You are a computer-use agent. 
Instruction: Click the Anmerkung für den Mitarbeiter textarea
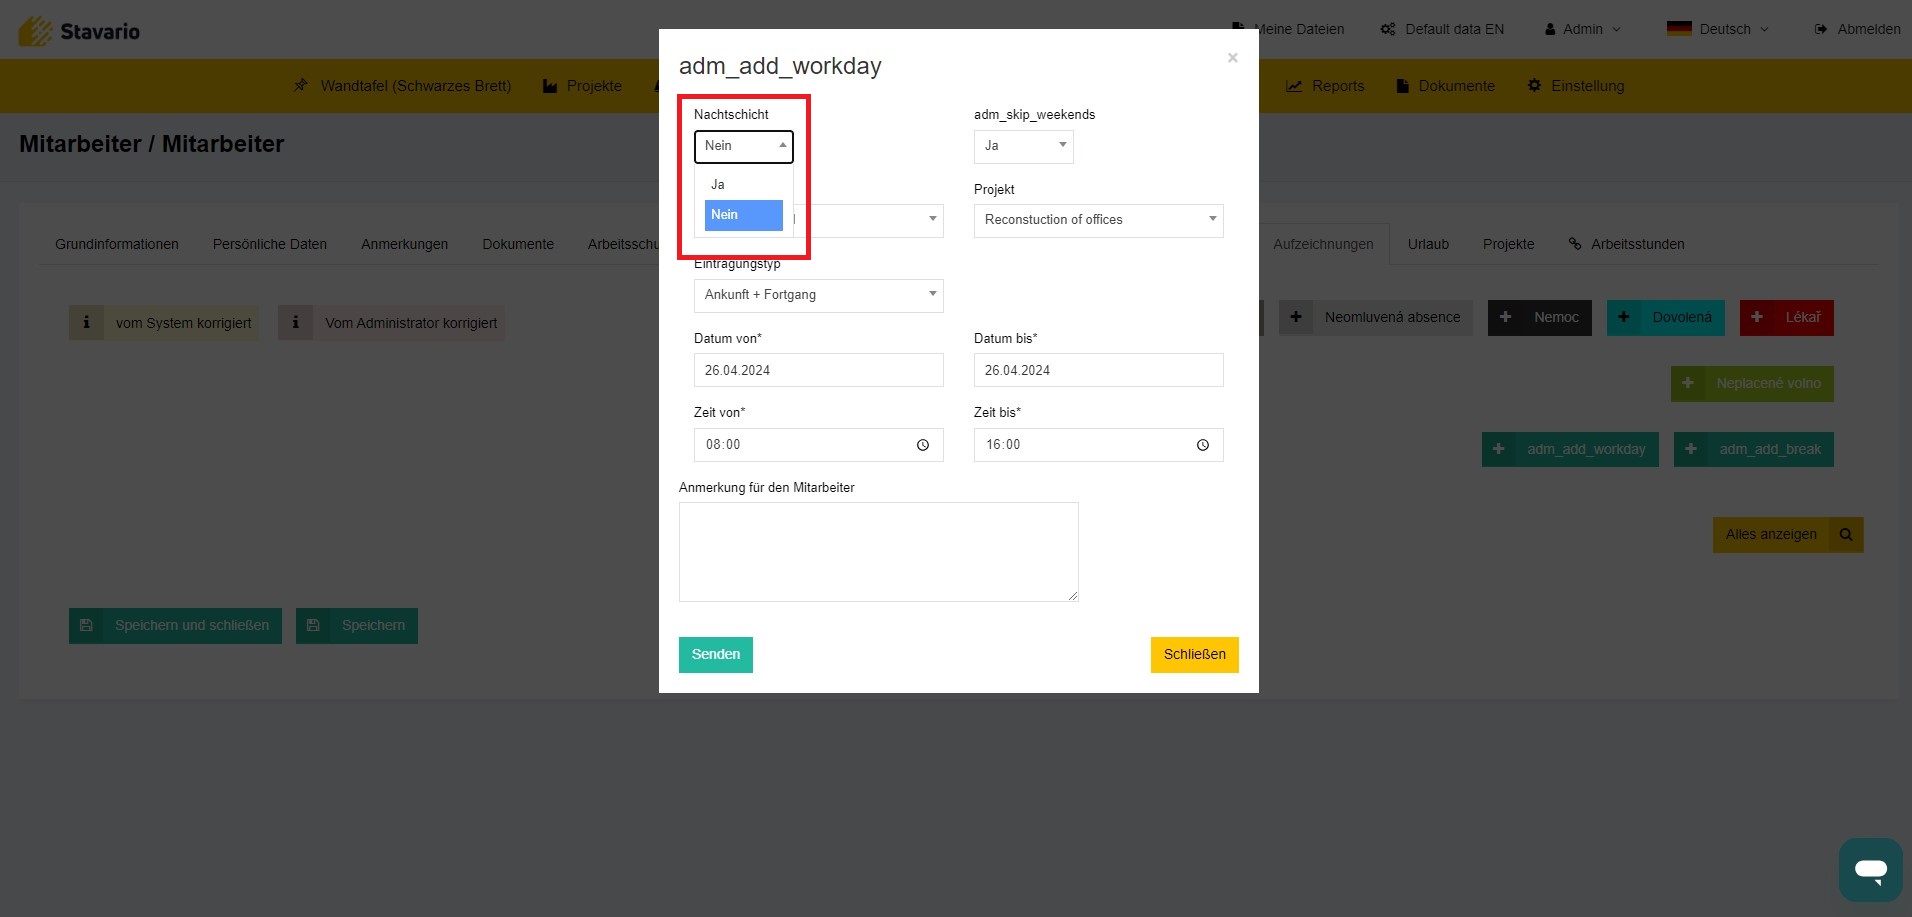[x=878, y=552]
